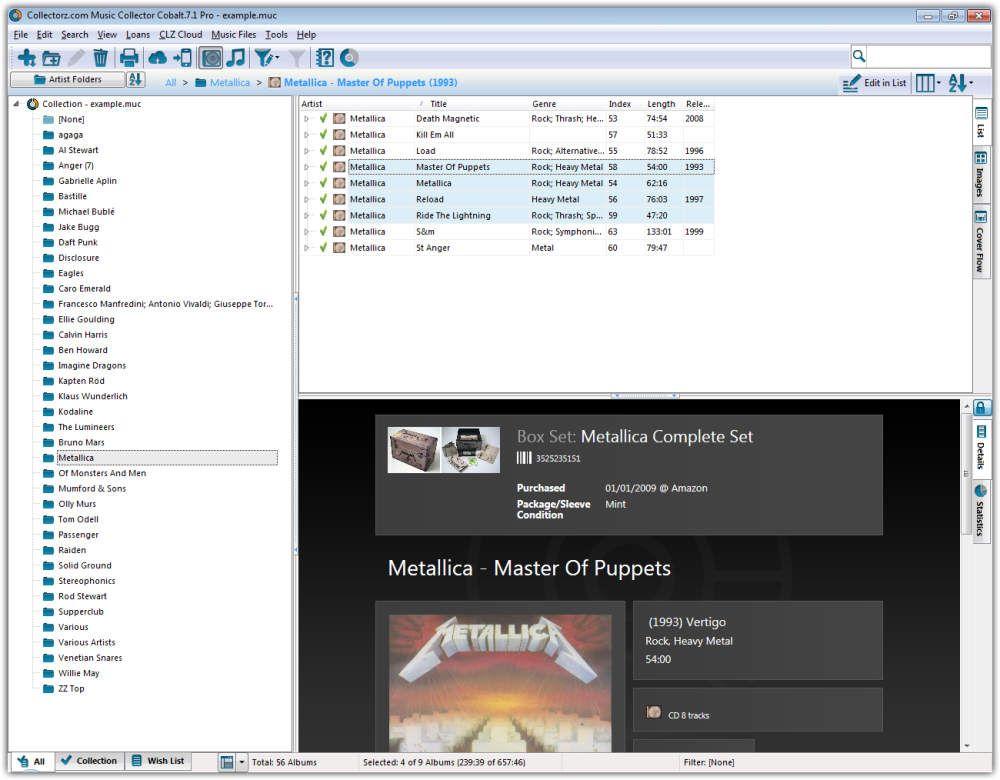The image size is (1000, 780).
Task: Open the filter funnel dropdown arrow
Action: (x=277, y=58)
